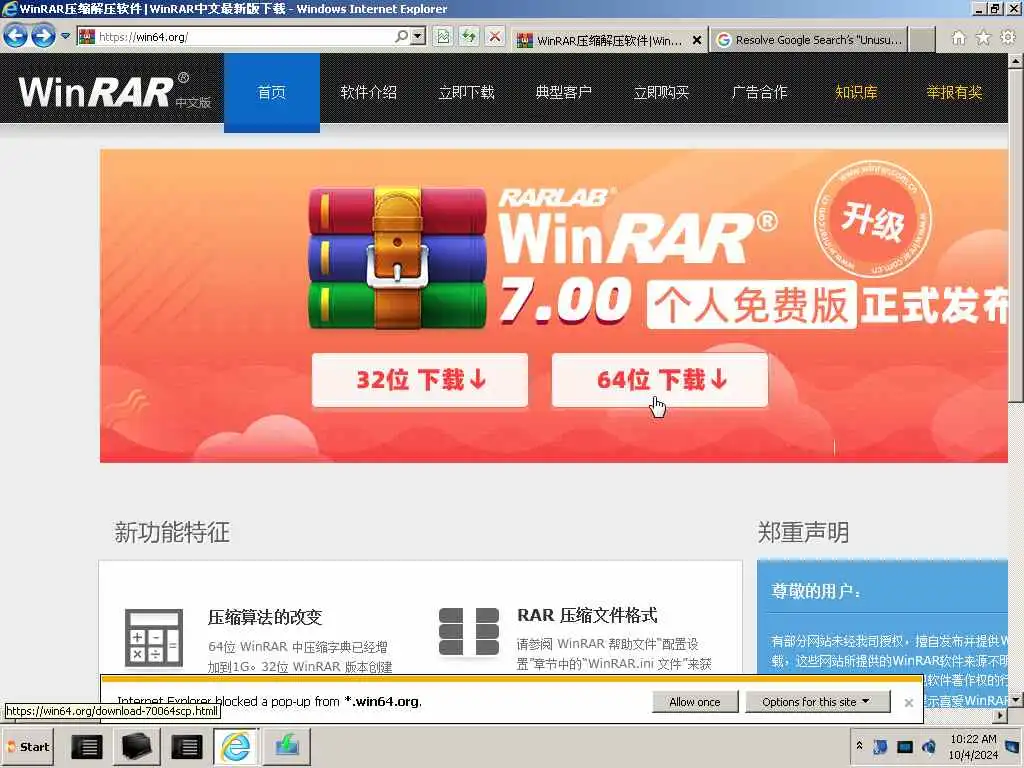Click the 升级 round badge
The width and height of the screenshot is (1024, 768).
tap(872, 219)
